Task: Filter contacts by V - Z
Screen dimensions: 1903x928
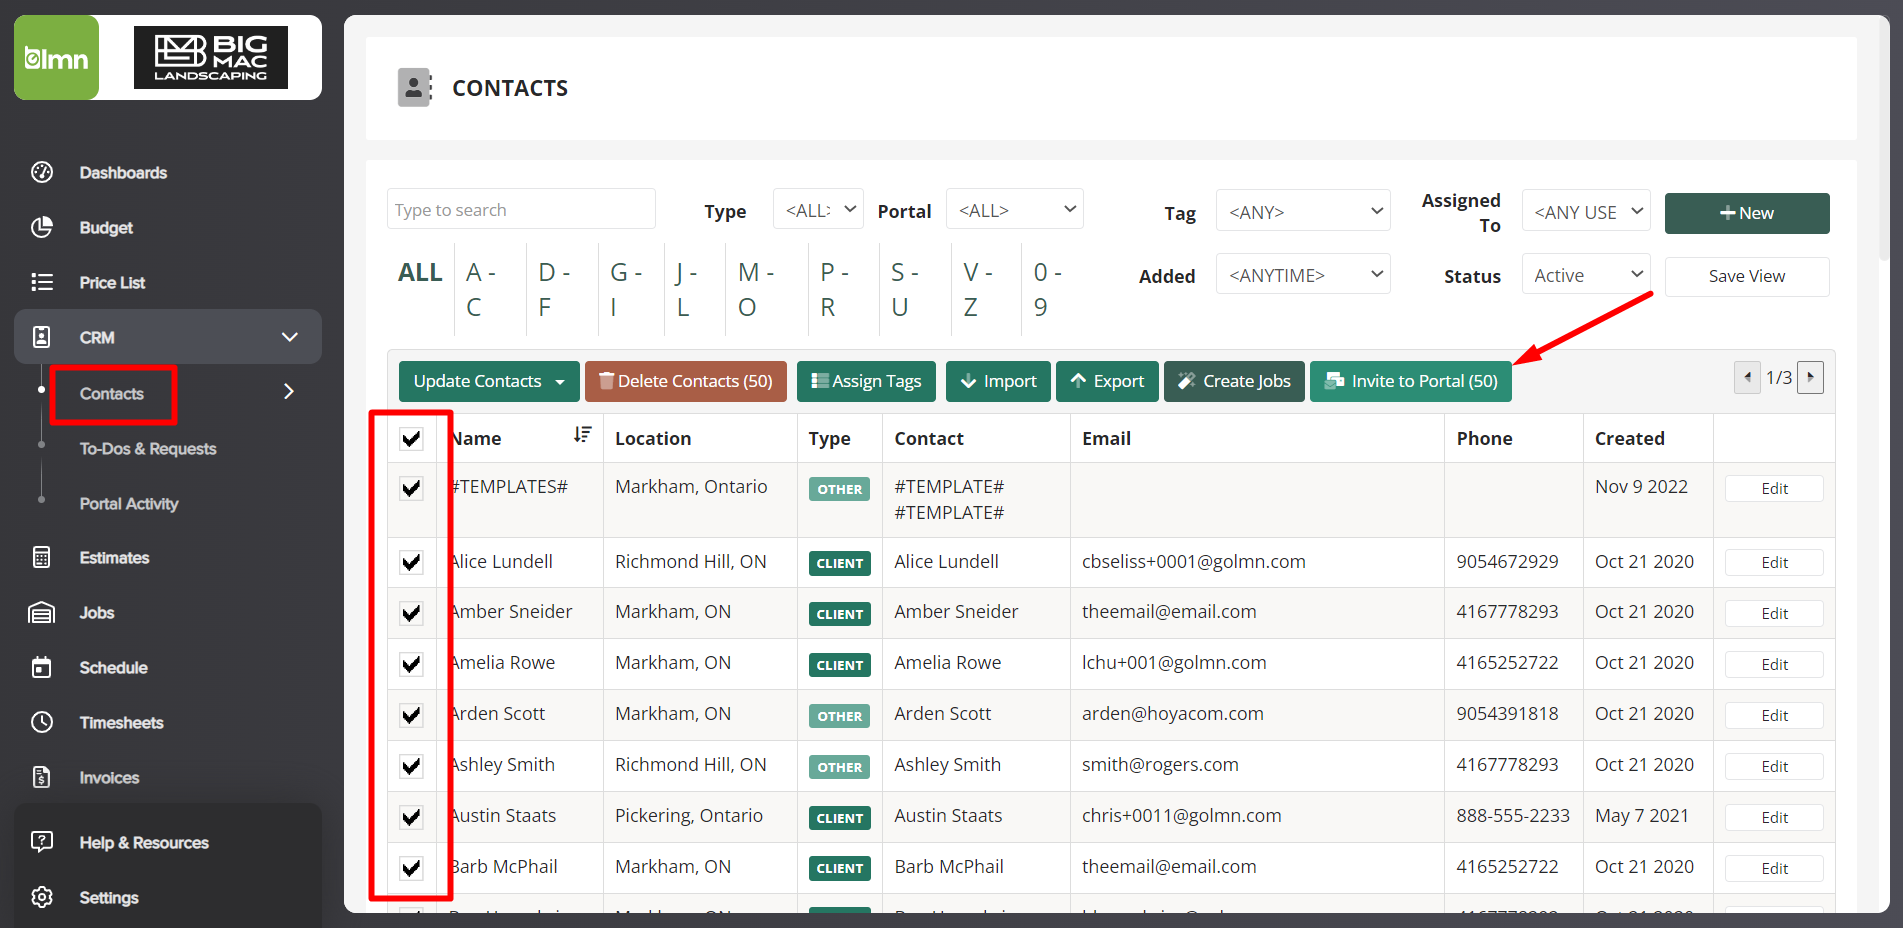Action: 978,289
